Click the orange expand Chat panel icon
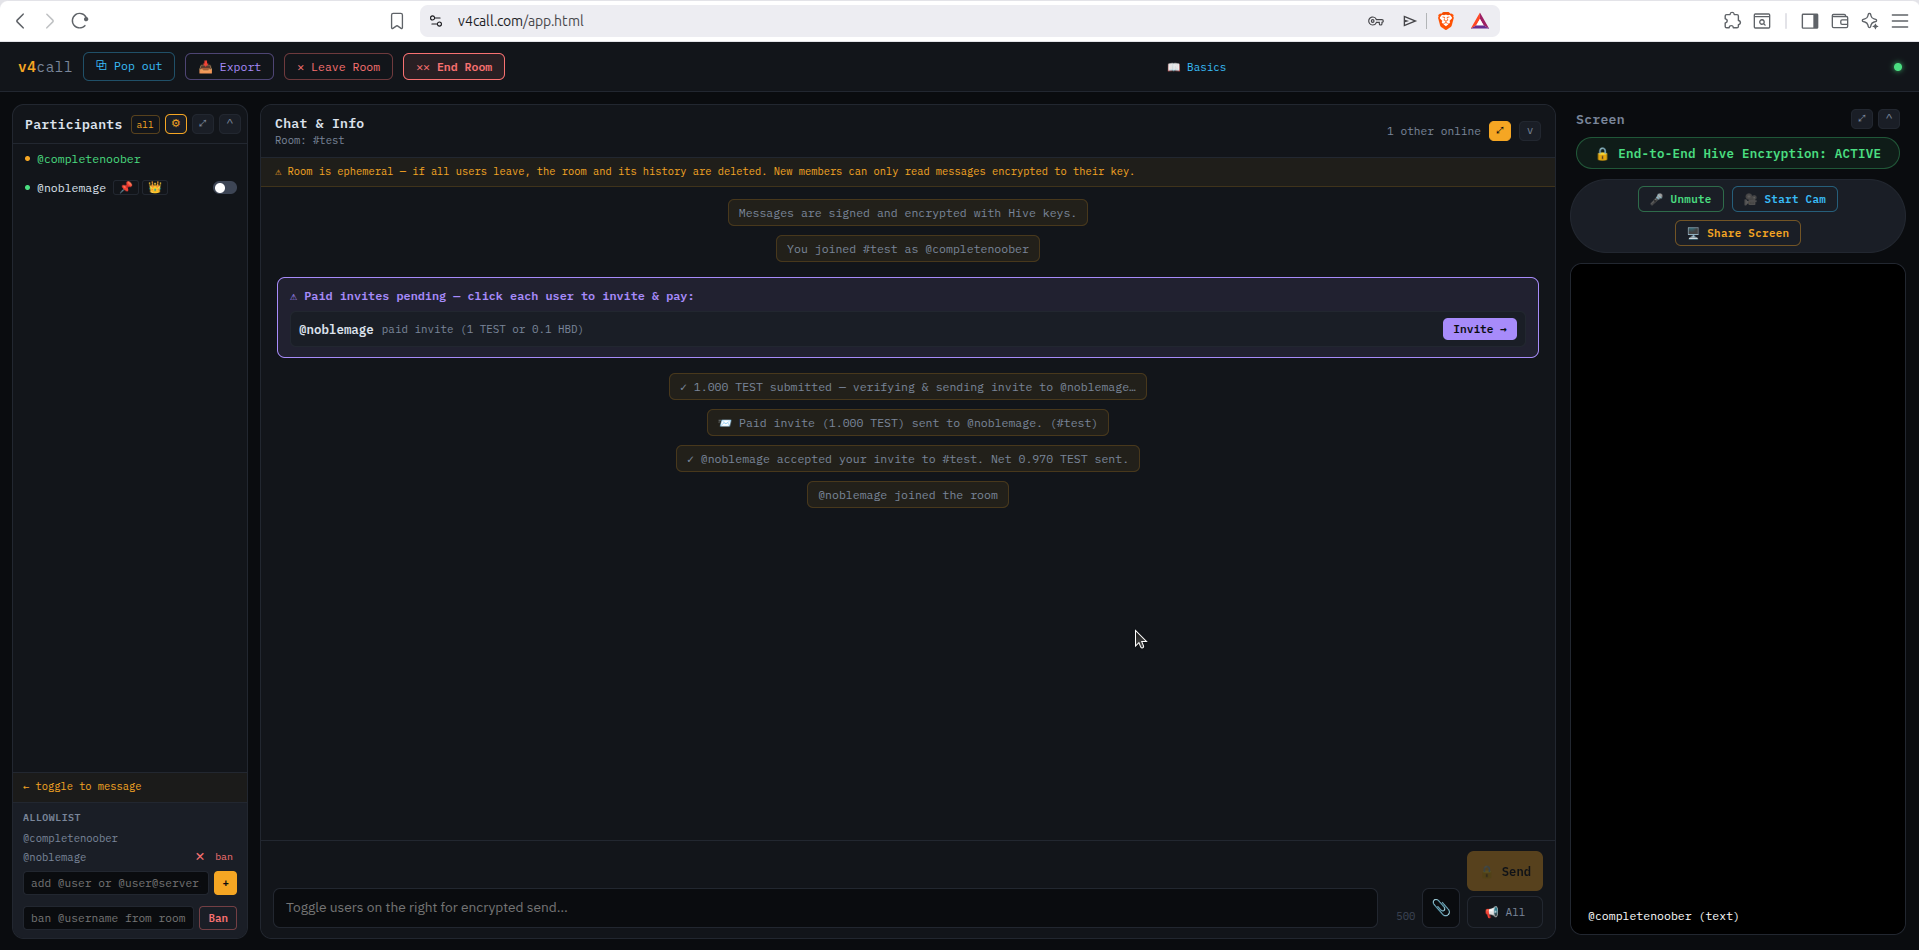Viewport: 1919px width, 950px height. point(1500,131)
